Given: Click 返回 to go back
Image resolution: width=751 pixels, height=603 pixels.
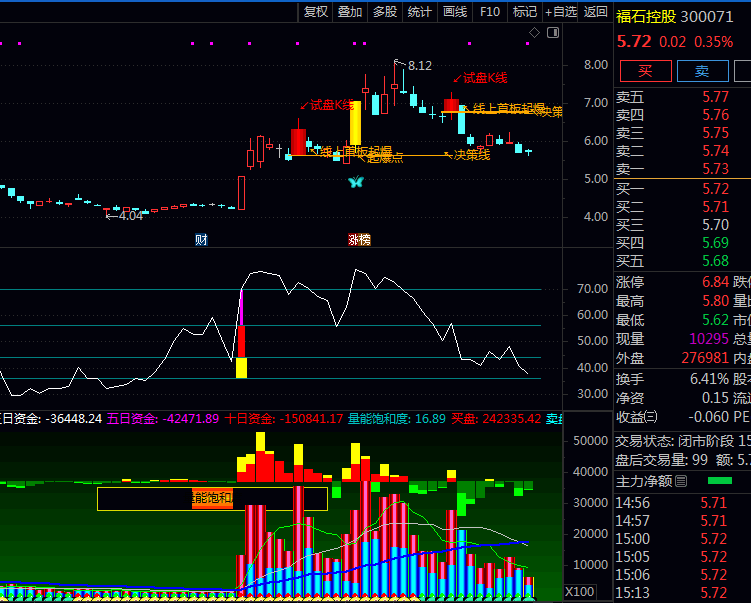Looking at the screenshot, I should 596,12.
